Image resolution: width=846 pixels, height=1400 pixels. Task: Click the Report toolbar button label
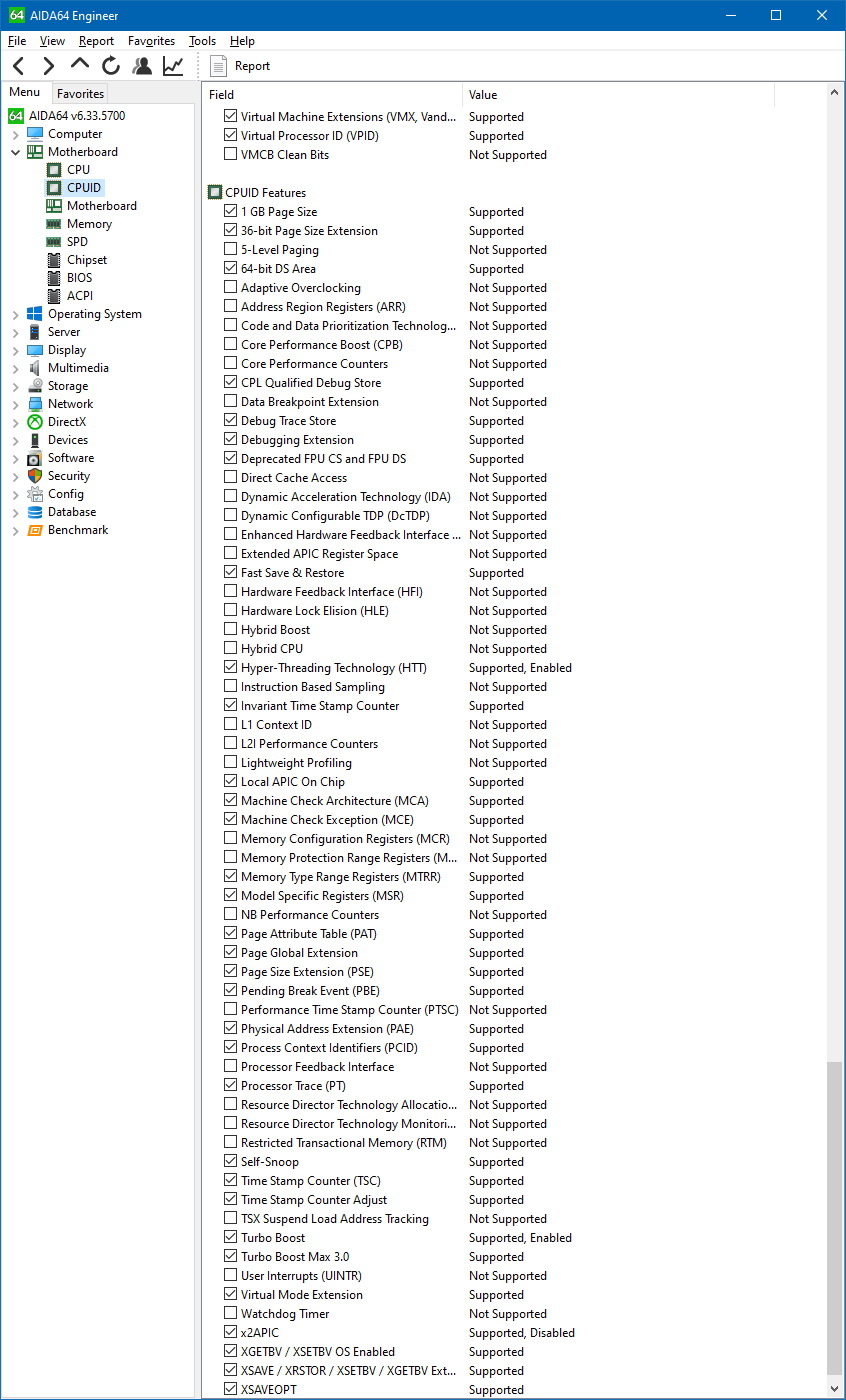[252, 66]
